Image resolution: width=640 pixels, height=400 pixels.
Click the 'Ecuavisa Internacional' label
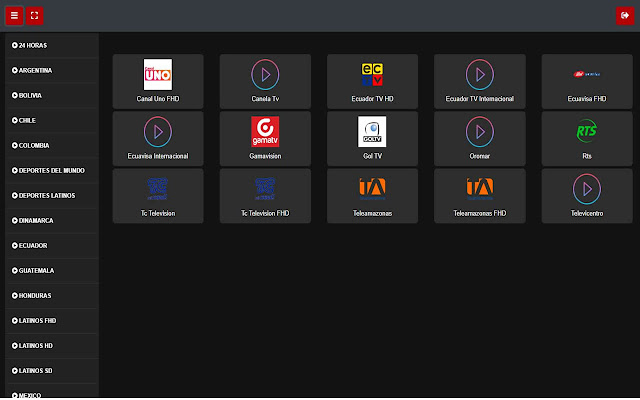click(158, 156)
